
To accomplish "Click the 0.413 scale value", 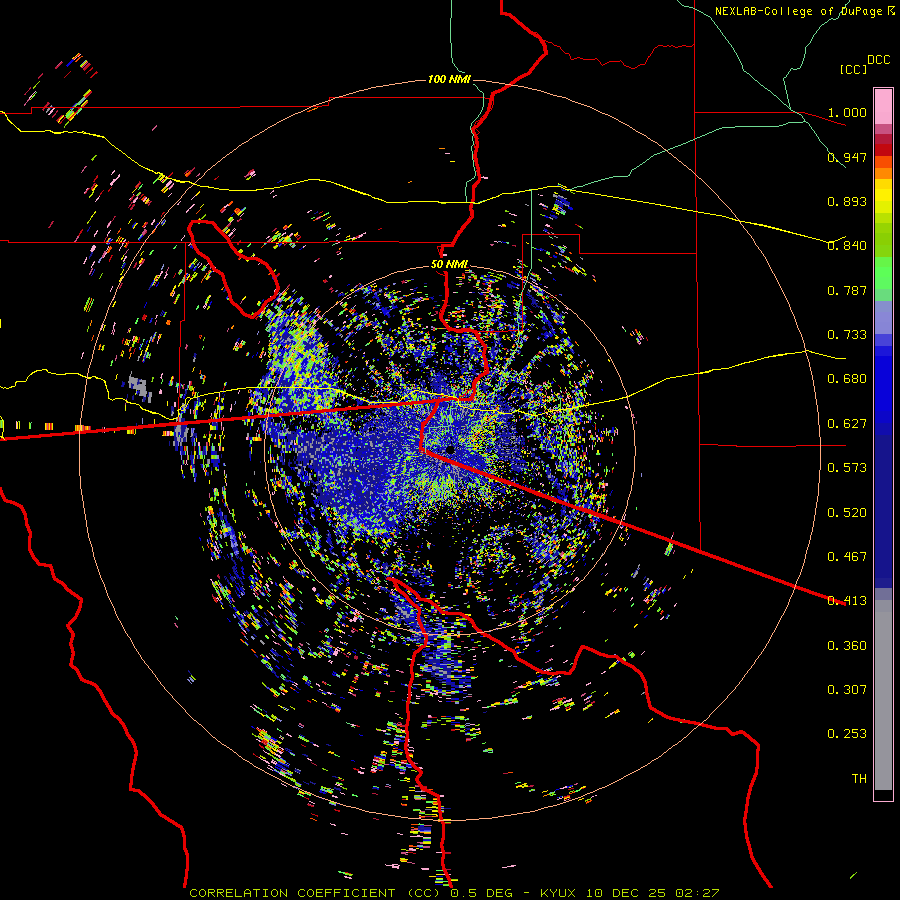I will coord(847,601).
